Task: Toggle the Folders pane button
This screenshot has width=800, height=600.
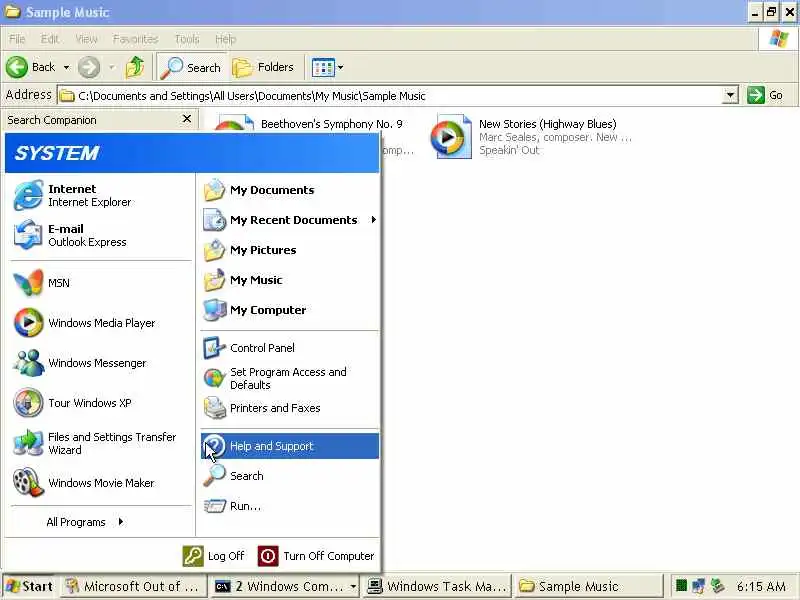Action: click(x=263, y=67)
